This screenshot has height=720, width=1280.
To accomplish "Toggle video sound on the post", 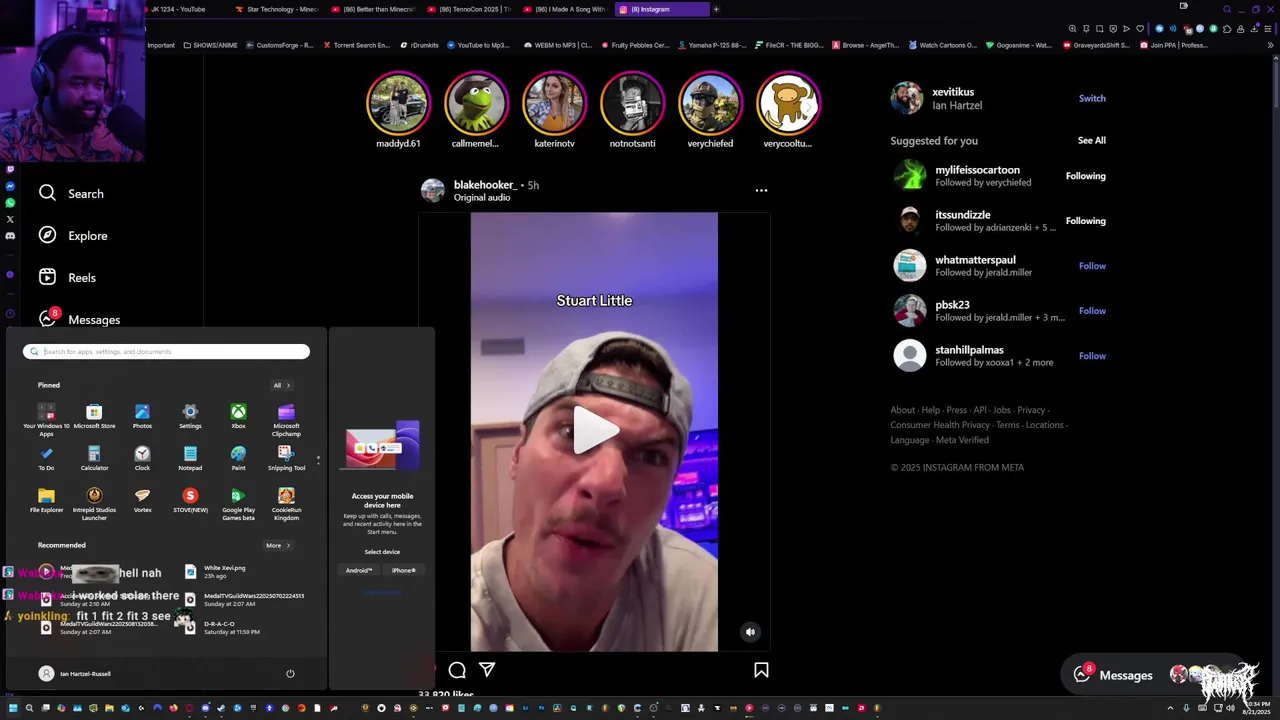I will tap(750, 631).
